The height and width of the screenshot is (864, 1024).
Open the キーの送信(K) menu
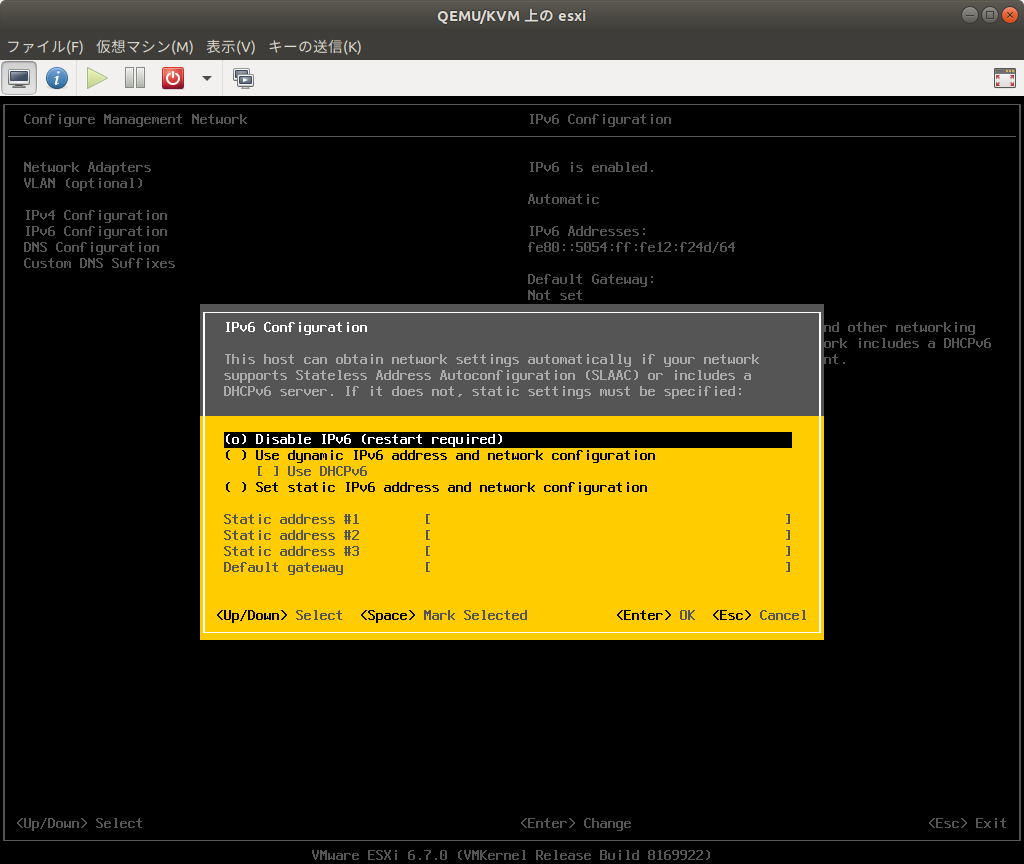pos(315,46)
